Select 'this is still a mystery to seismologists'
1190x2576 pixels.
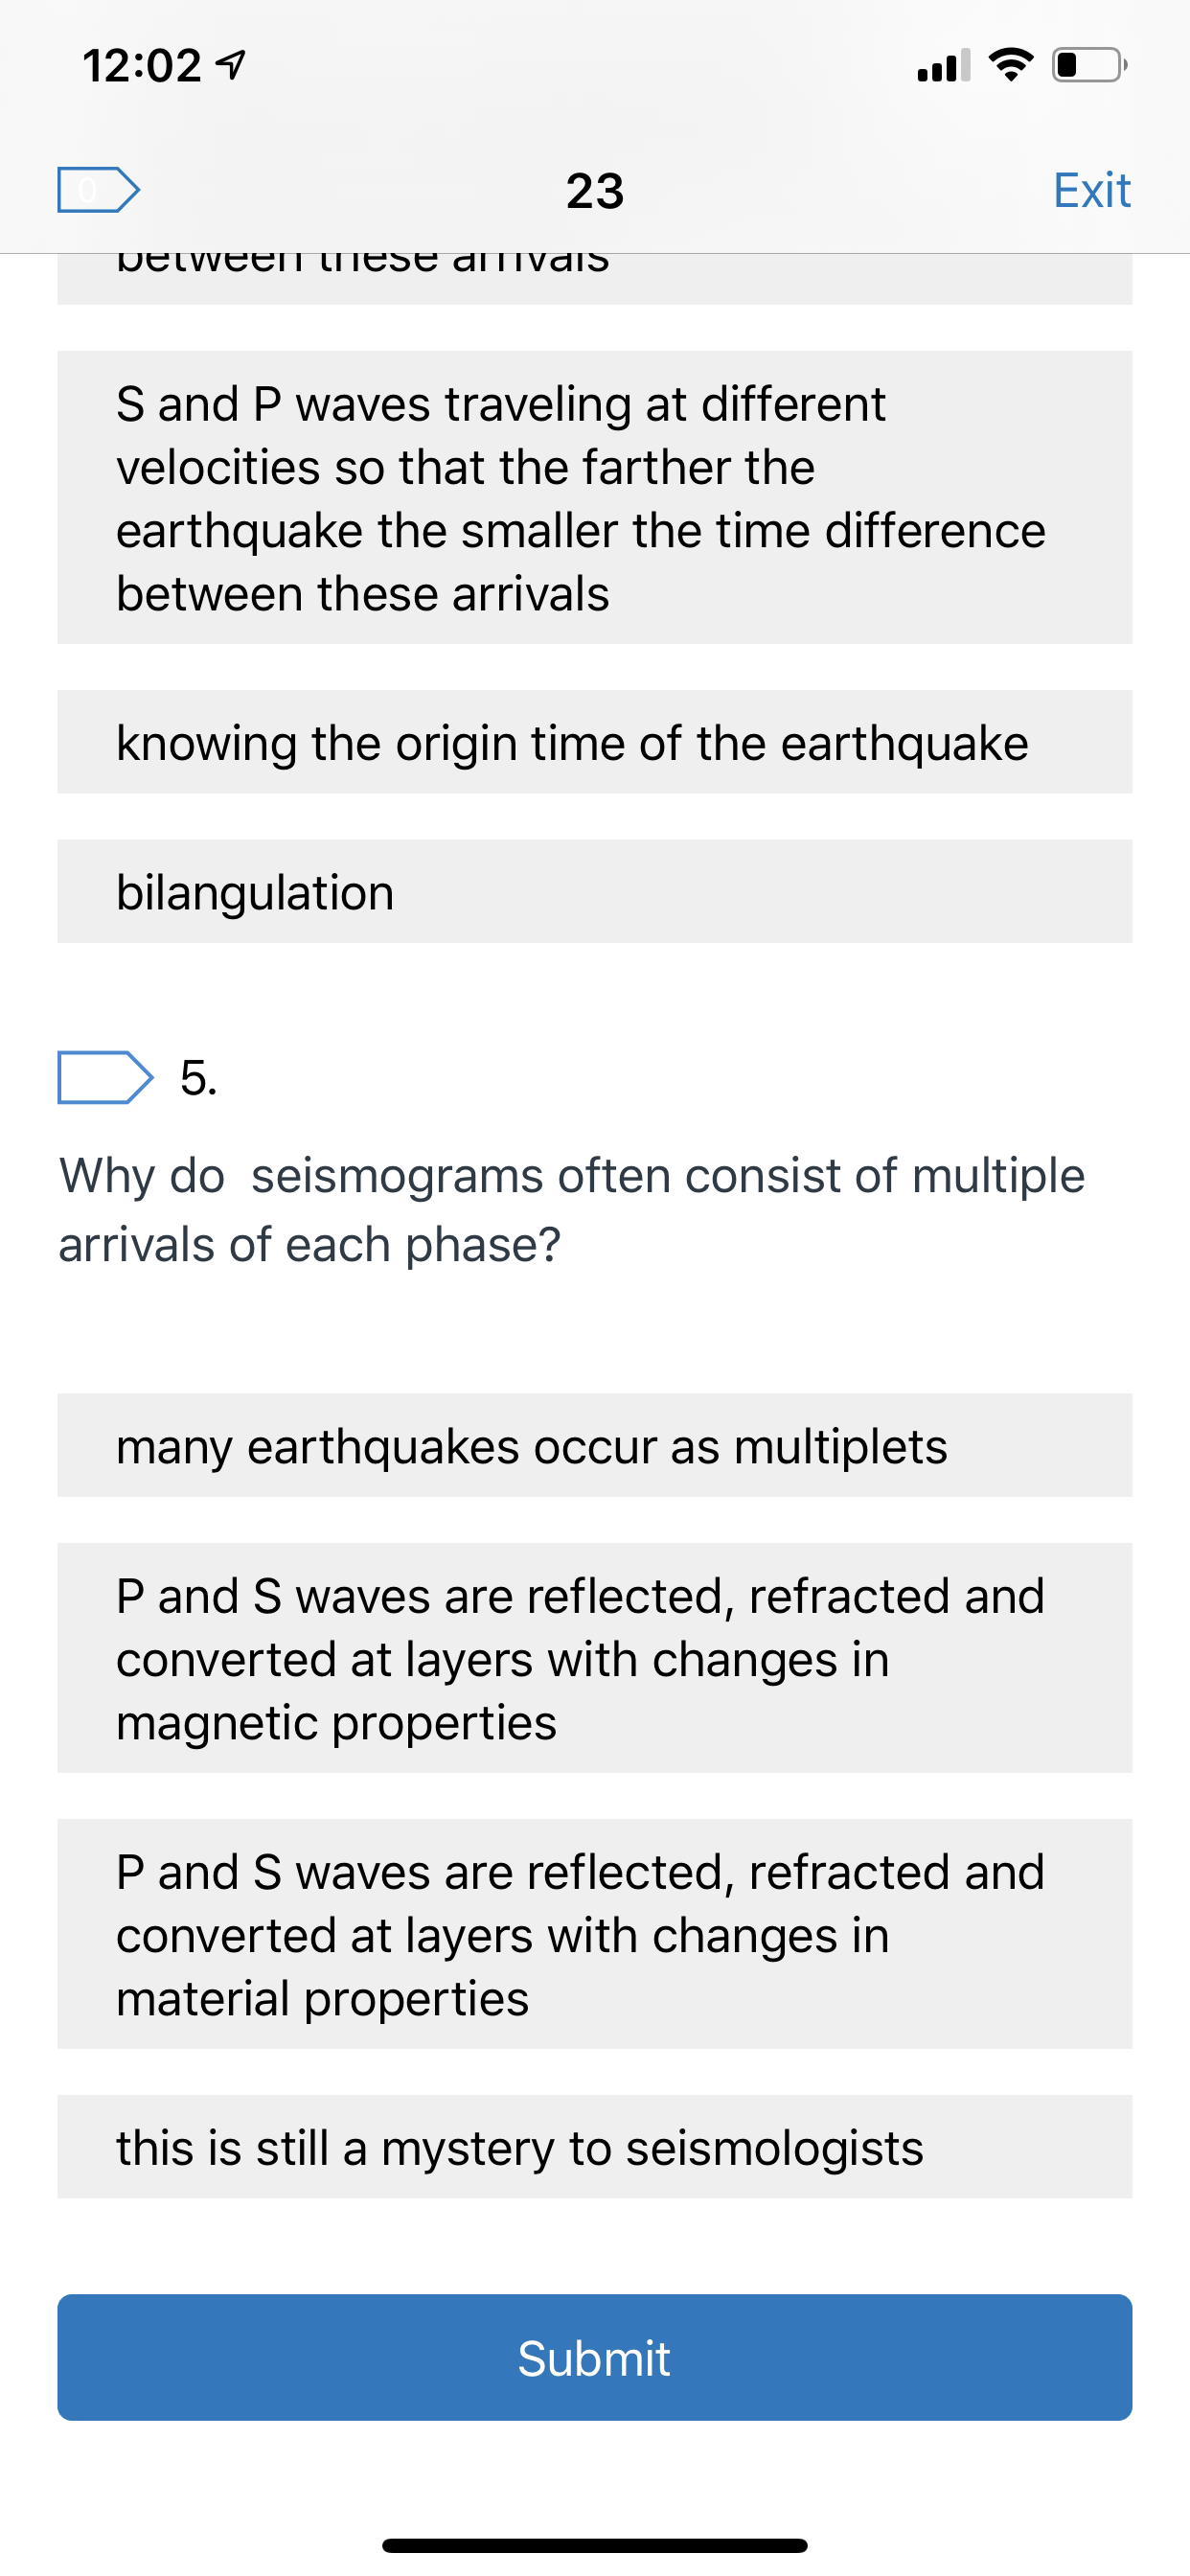point(595,2147)
